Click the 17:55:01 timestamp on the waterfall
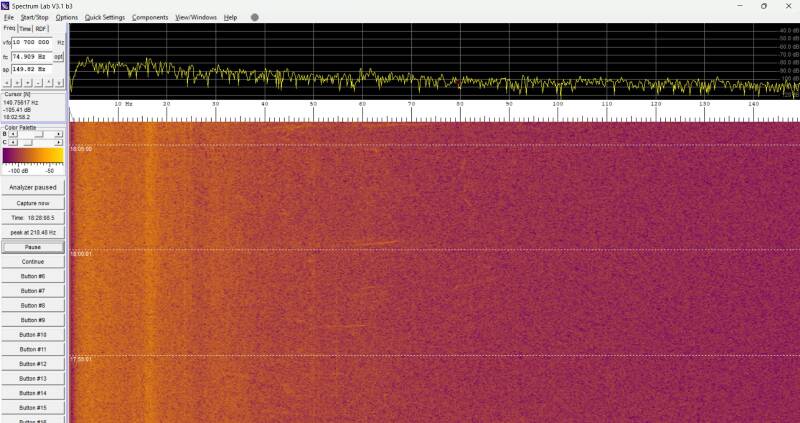 click(x=81, y=359)
